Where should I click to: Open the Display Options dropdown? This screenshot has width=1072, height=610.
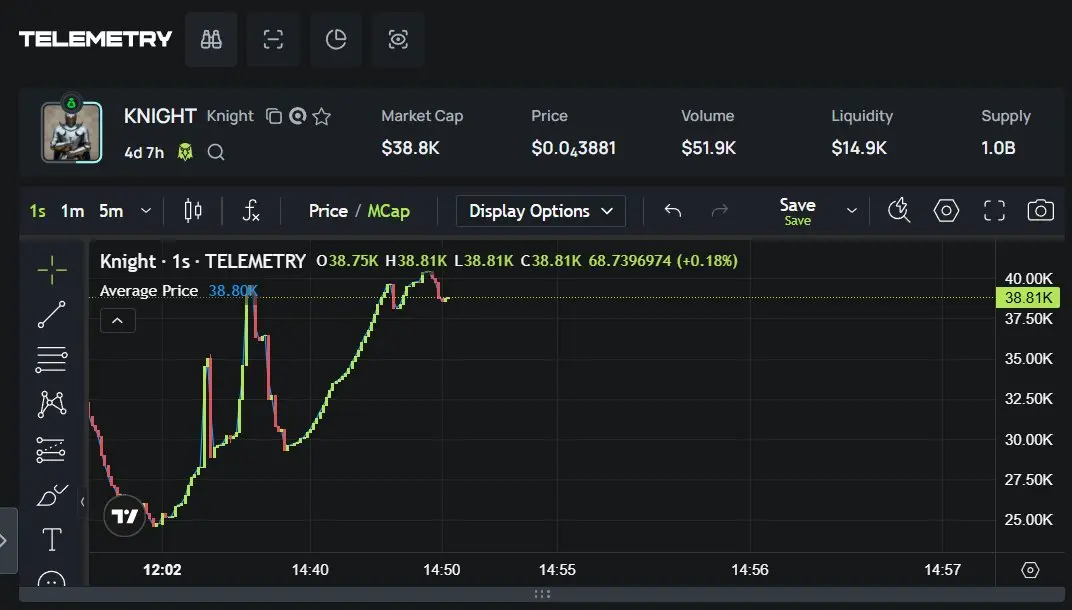[x=541, y=211]
